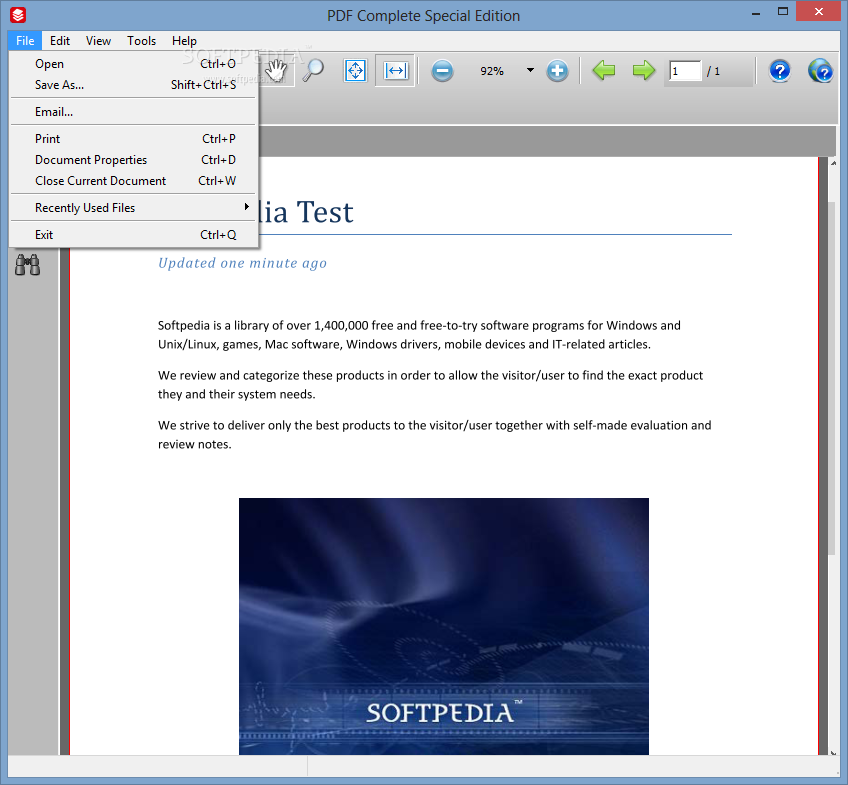Open the zoom percentage dropdown arrow
Image resolution: width=848 pixels, height=785 pixels.
(x=530, y=70)
